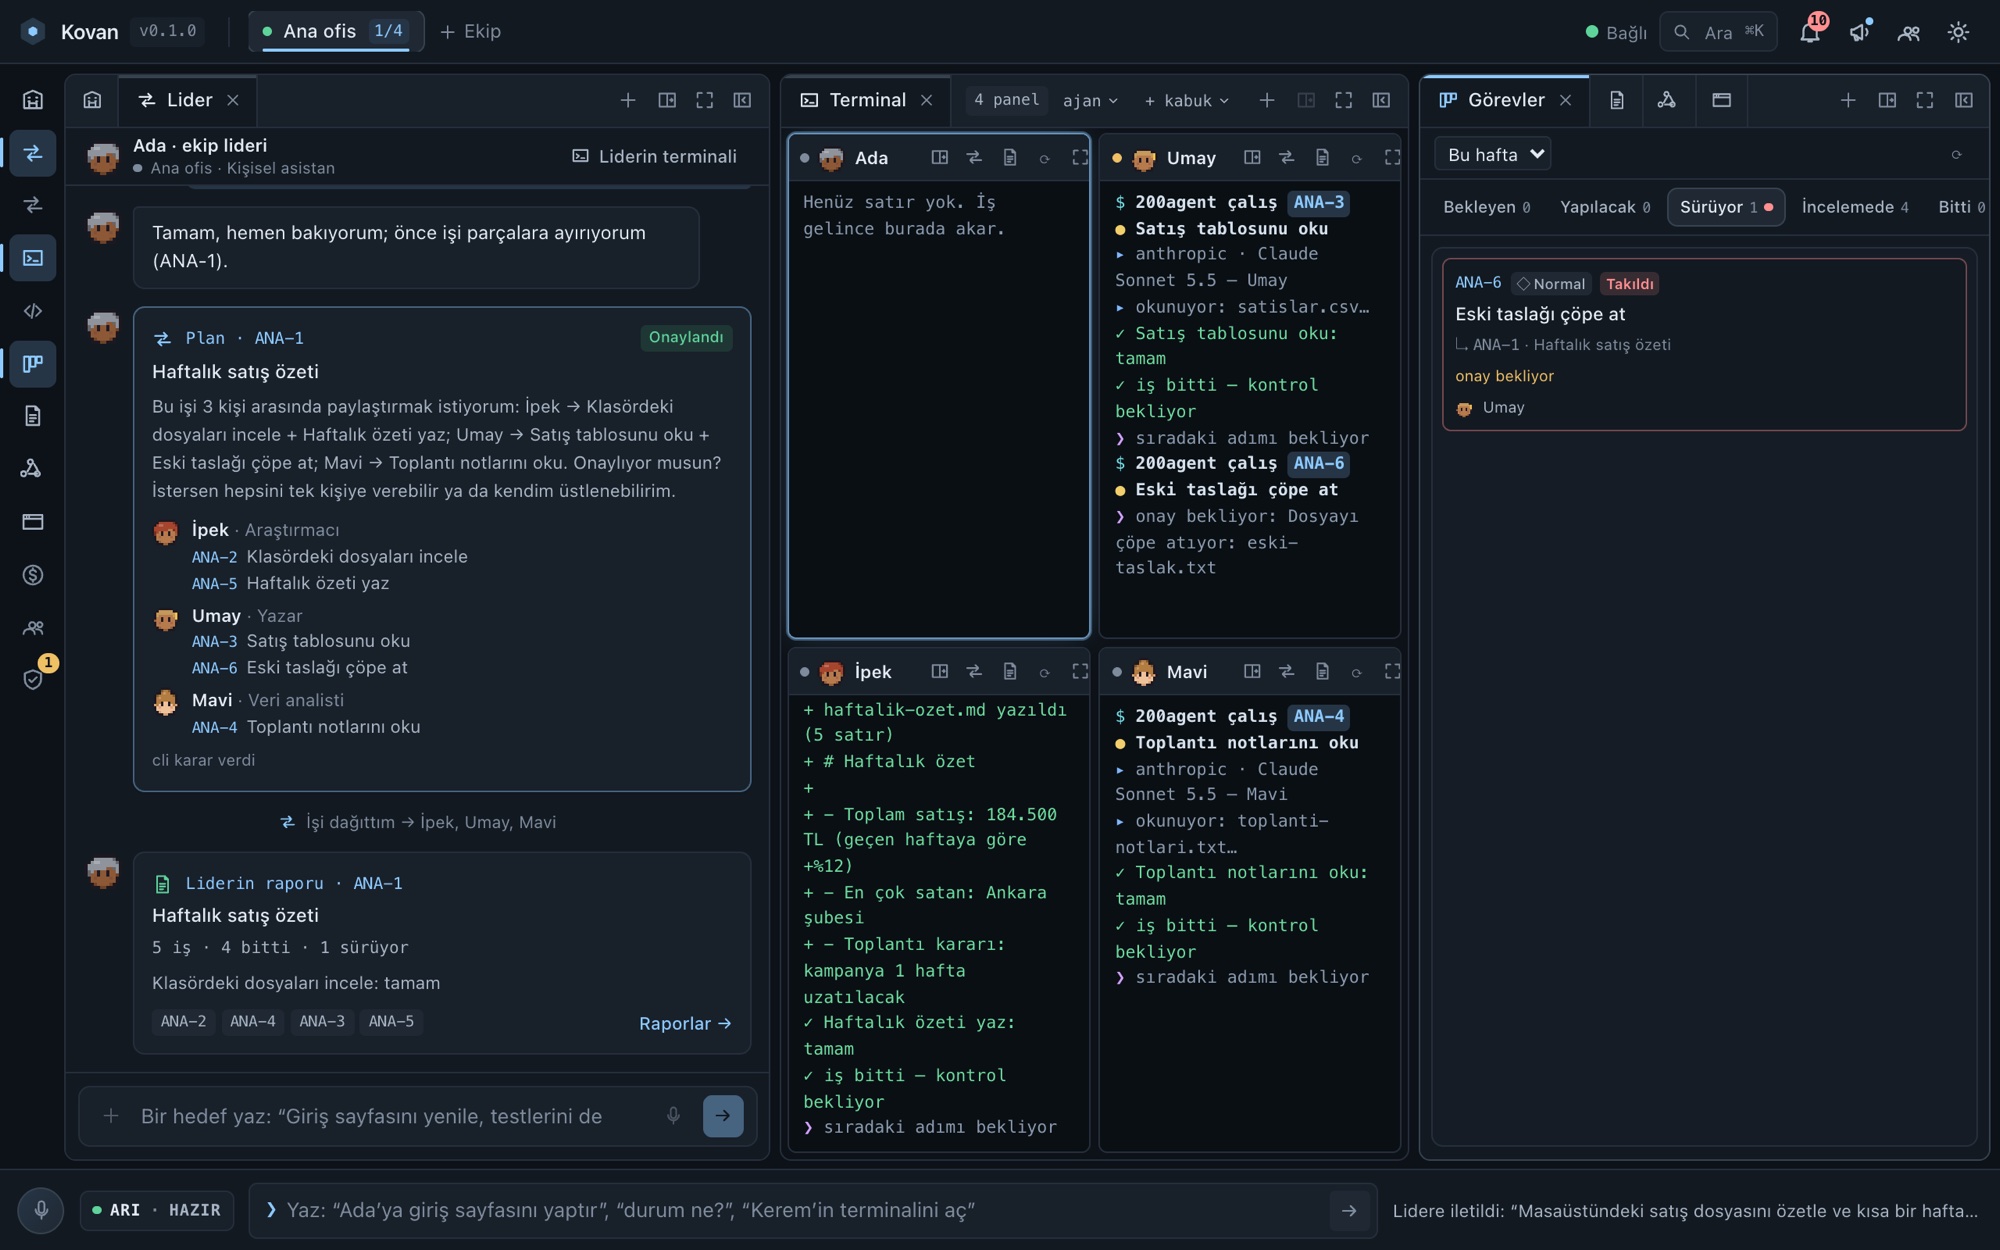Toggle the light theme sun icon

tap(1958, 32)
